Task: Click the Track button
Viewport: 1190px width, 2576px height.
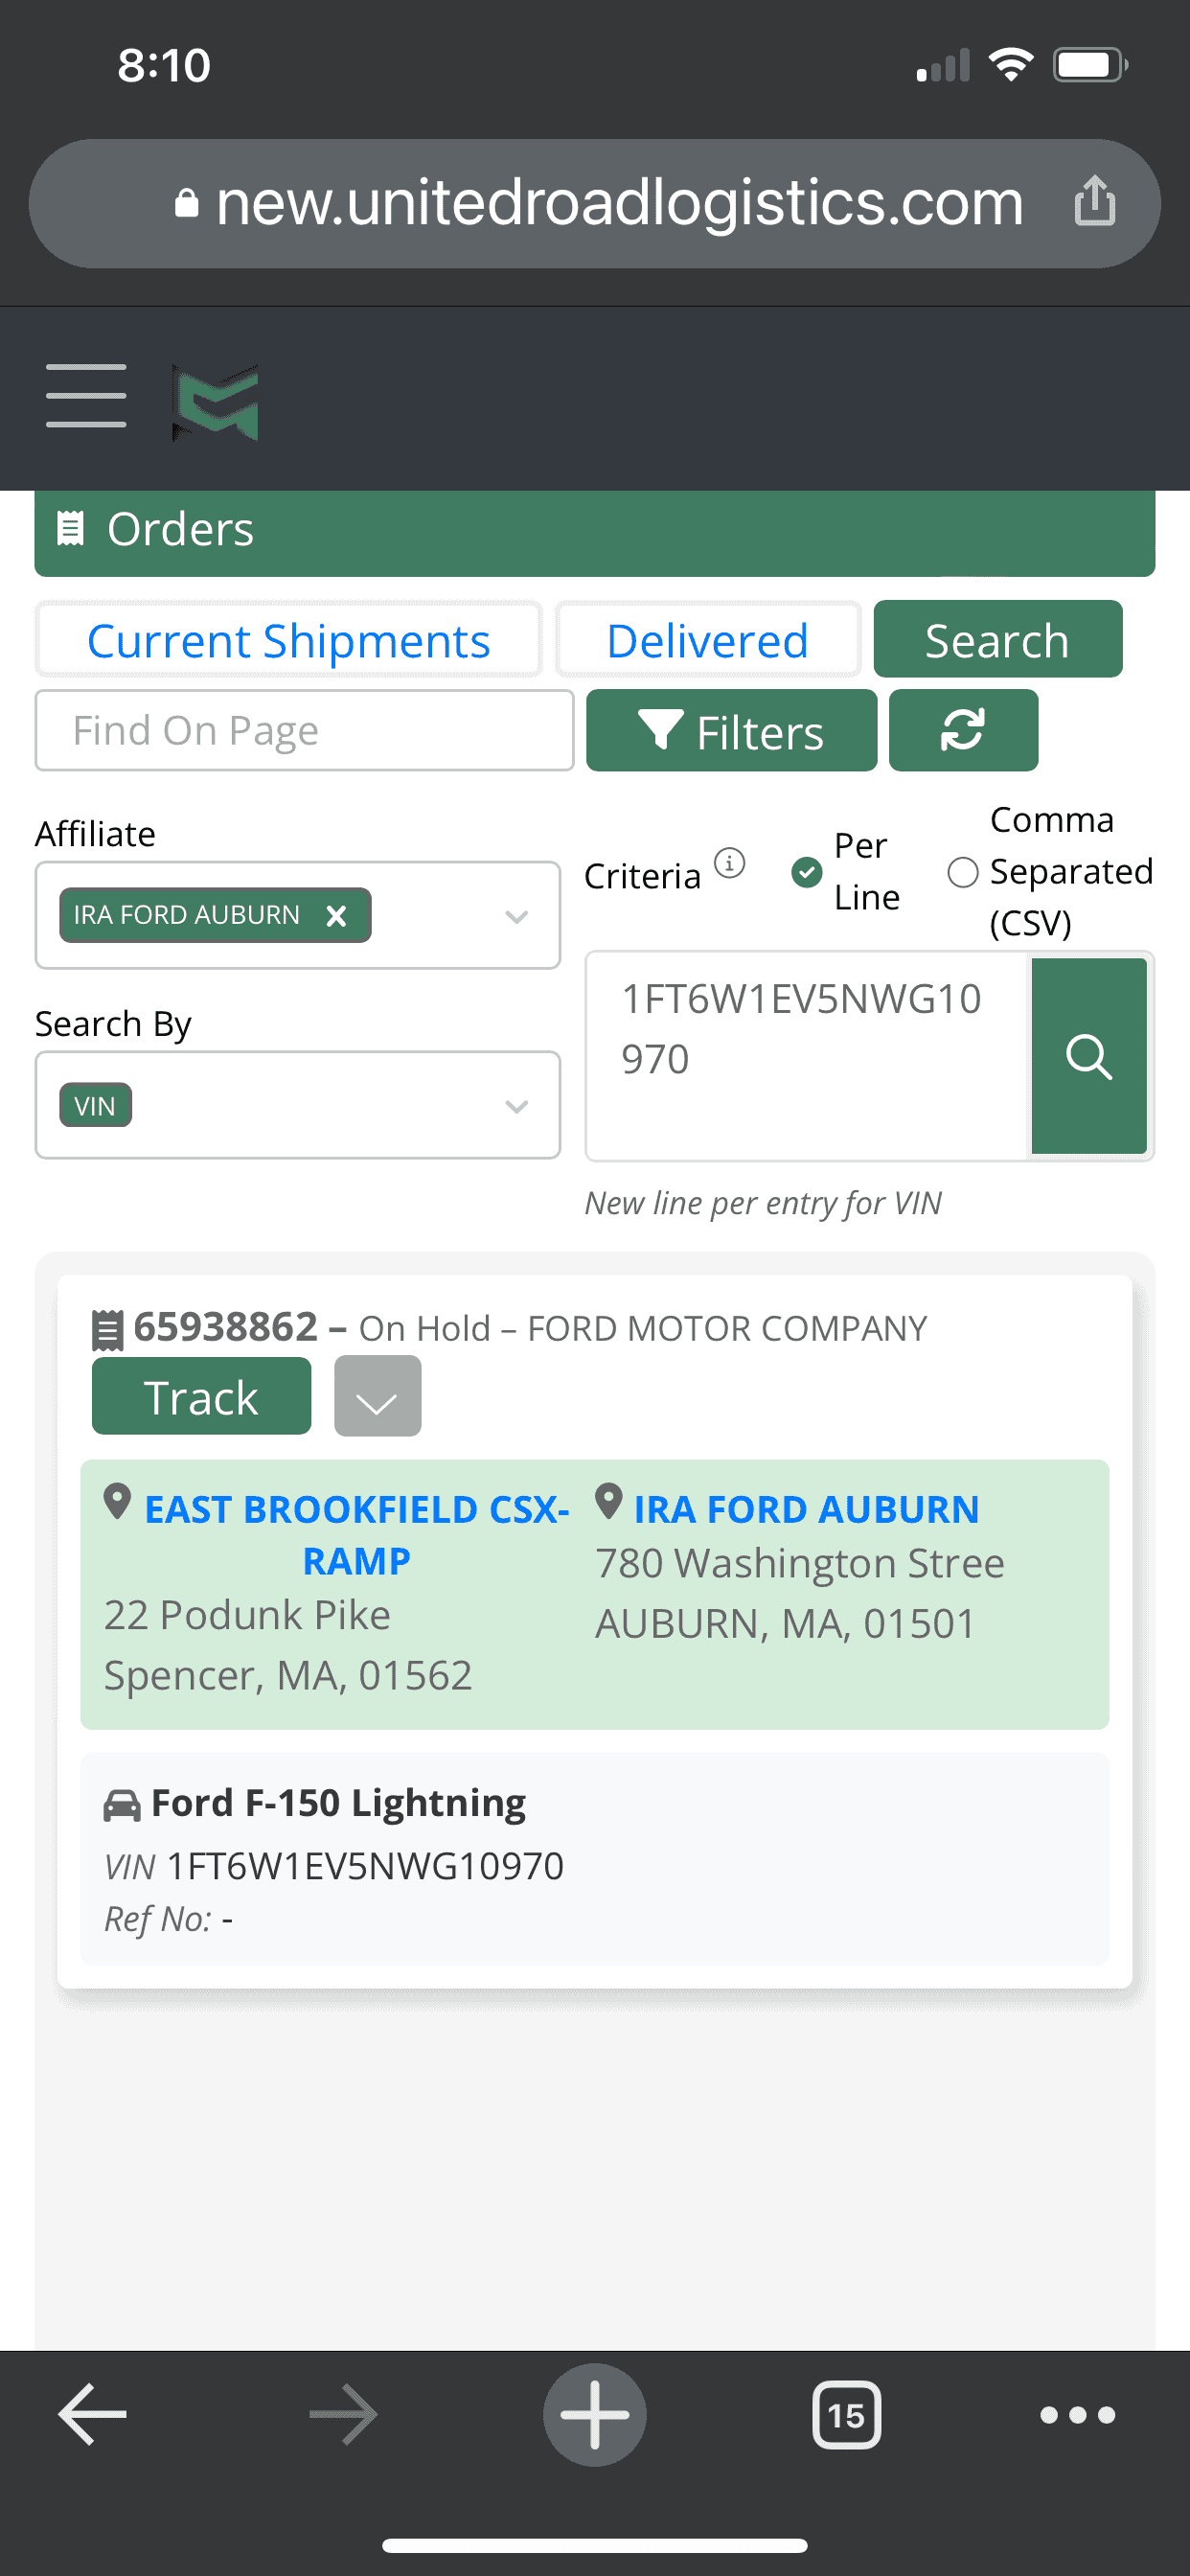Action: tap(201, 1397)
